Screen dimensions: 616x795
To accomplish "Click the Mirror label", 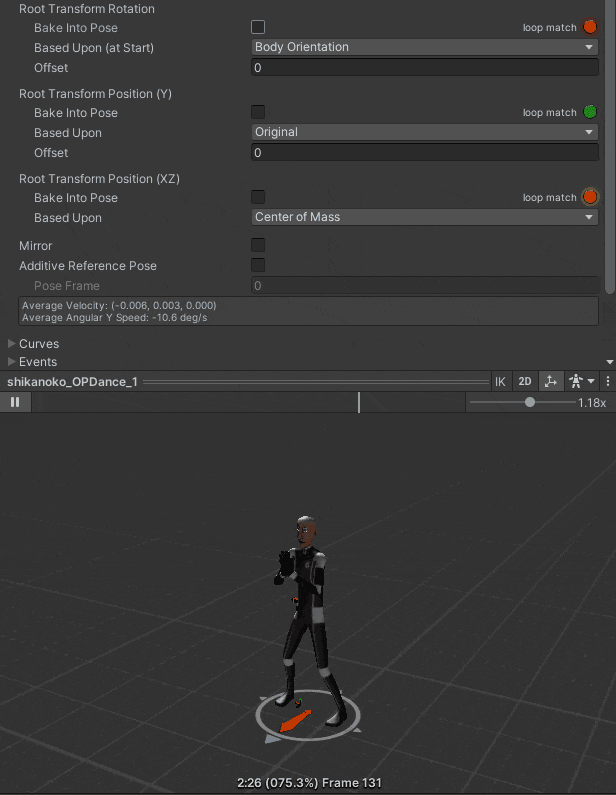I will click(35, 246).
